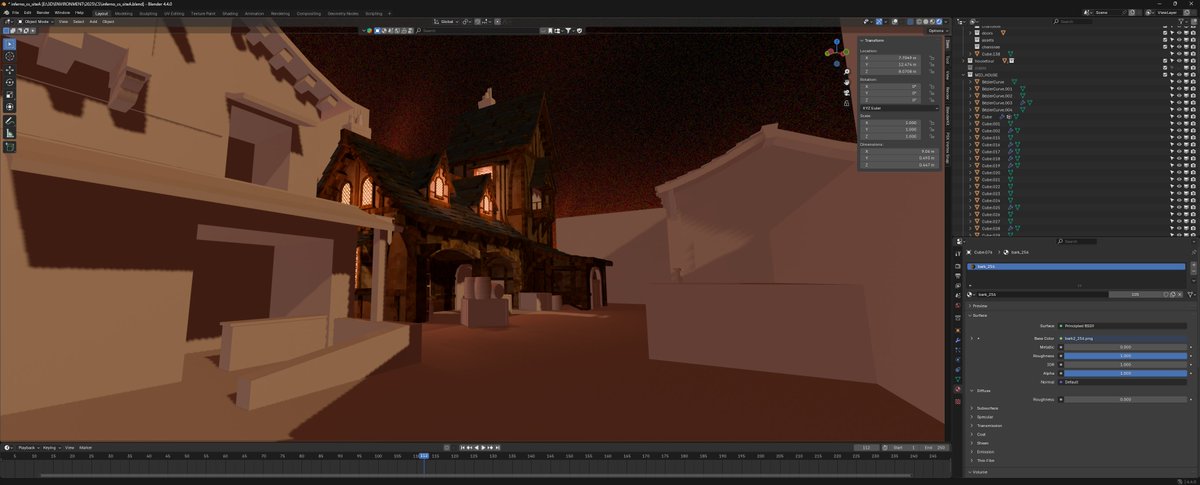
Task: Collapse the MID_HOUSE collection
Action: click(963, 74)
